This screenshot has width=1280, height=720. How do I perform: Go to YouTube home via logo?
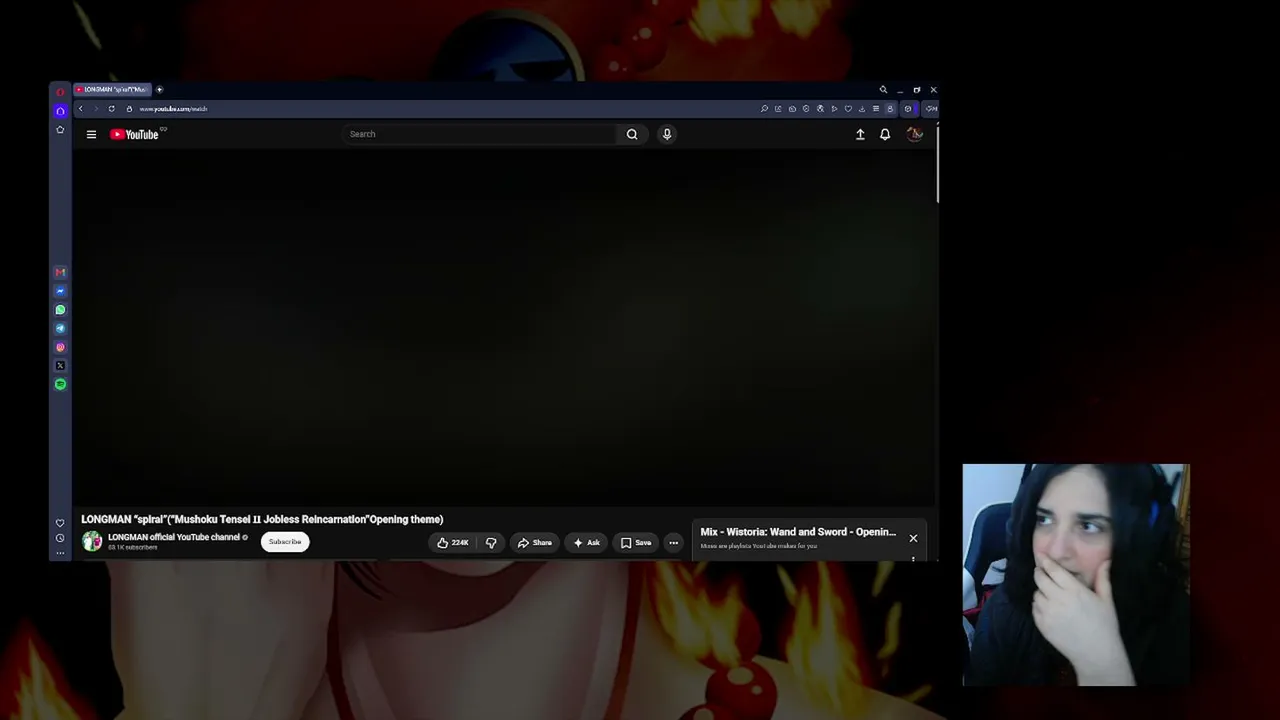tap(135, 134)
